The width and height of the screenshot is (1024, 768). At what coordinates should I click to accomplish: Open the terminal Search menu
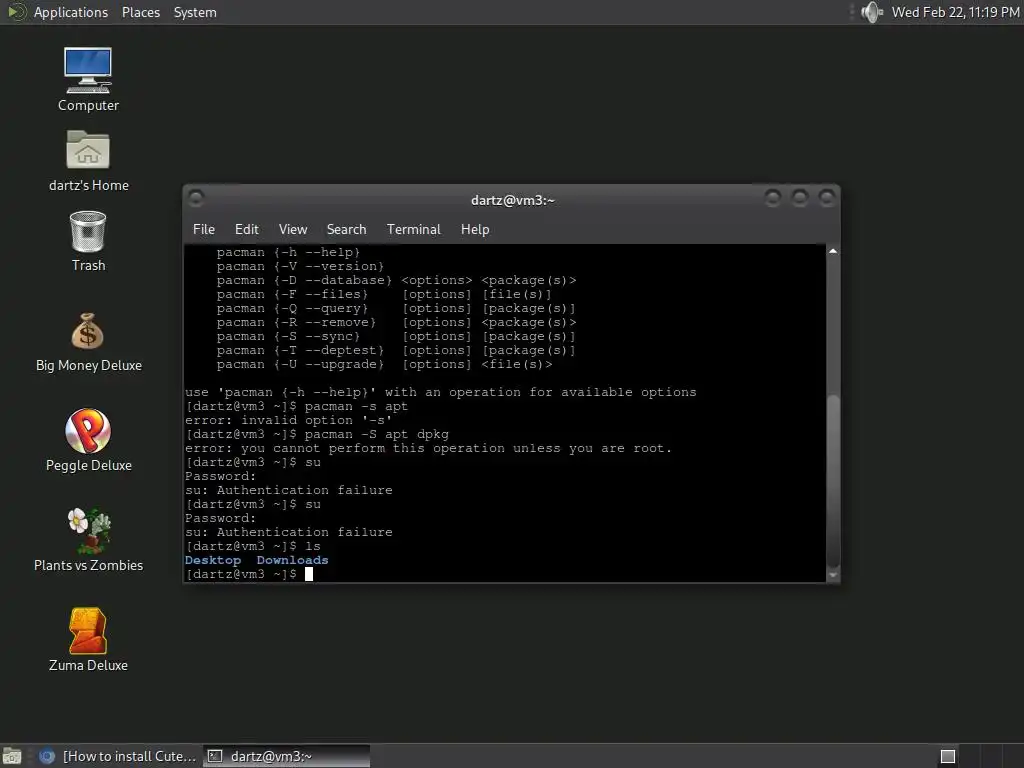pos(346,229)
